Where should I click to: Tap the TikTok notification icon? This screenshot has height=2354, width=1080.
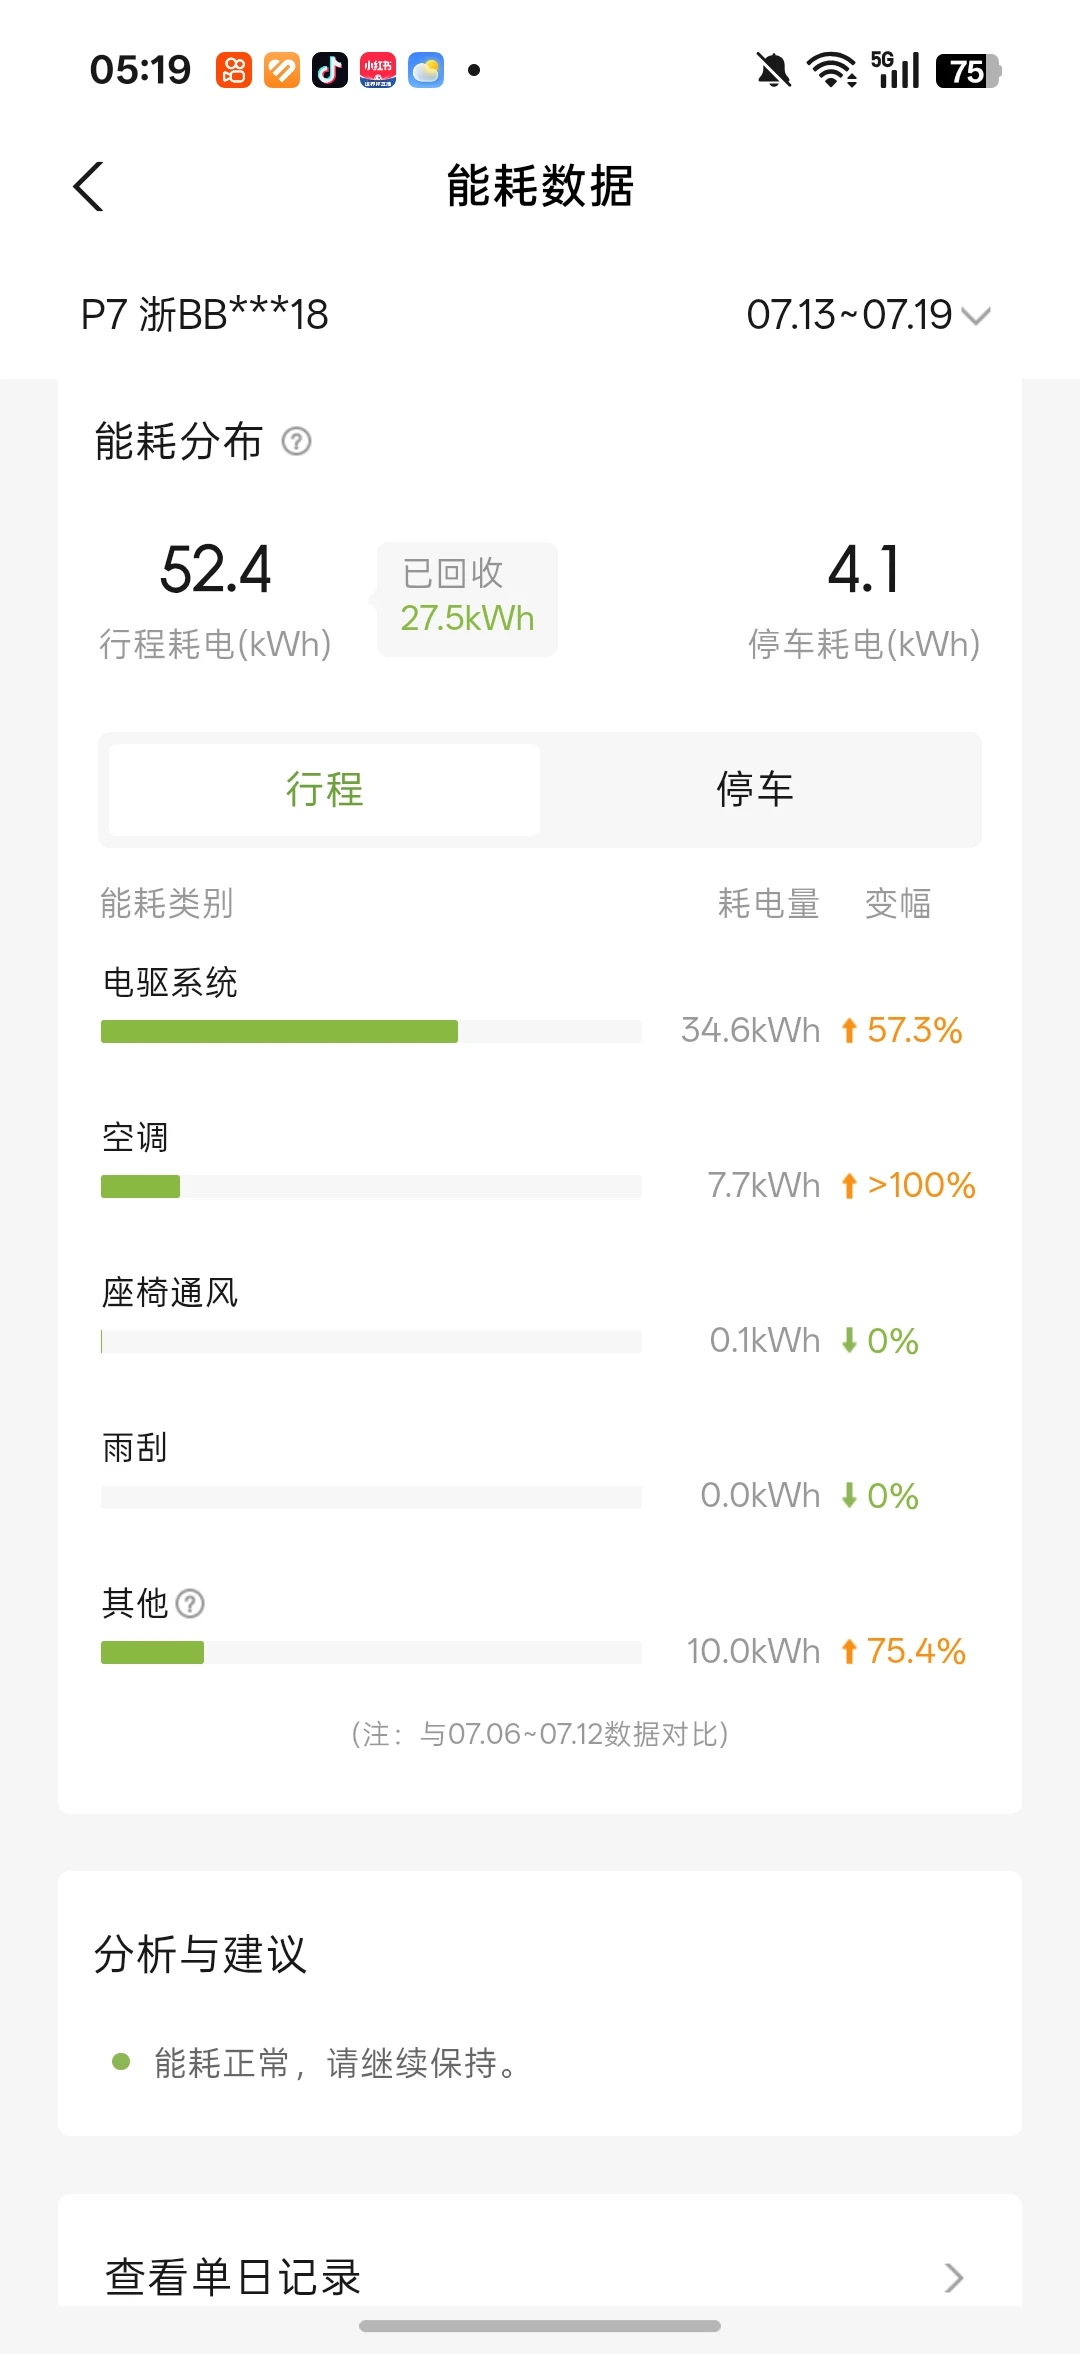click(x=330, y=70)
